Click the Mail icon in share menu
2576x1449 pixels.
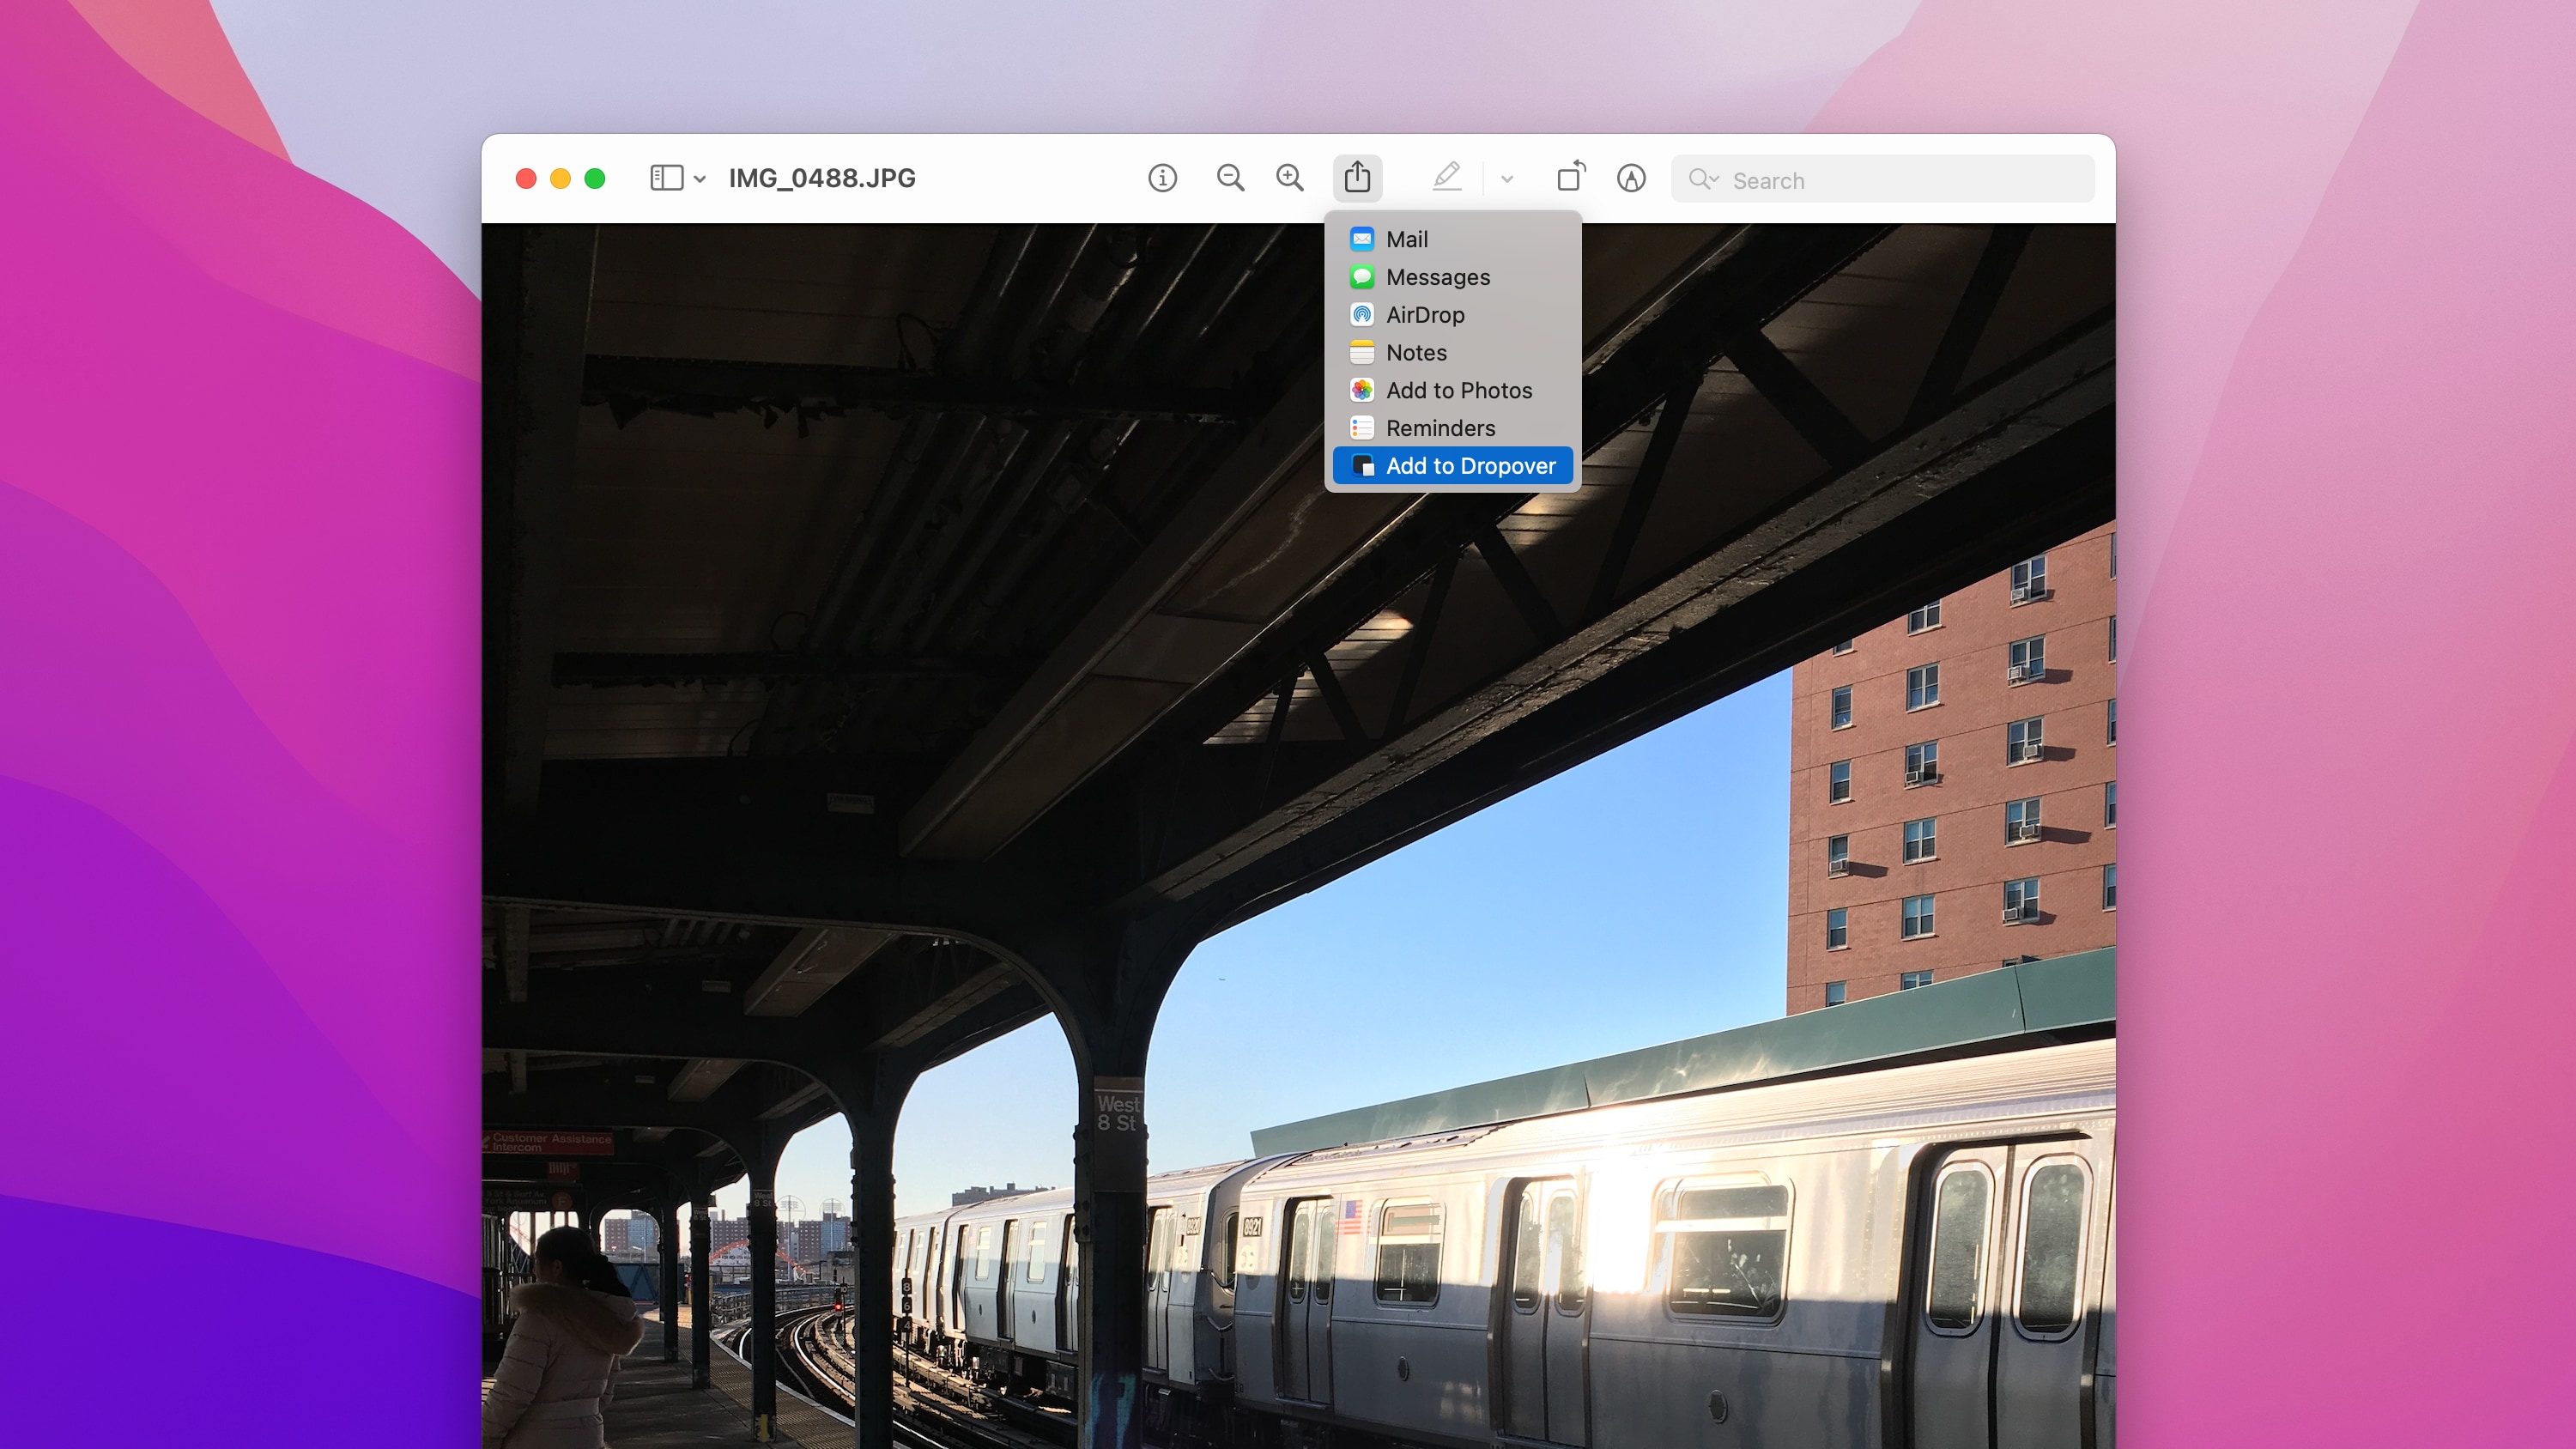1362,239
